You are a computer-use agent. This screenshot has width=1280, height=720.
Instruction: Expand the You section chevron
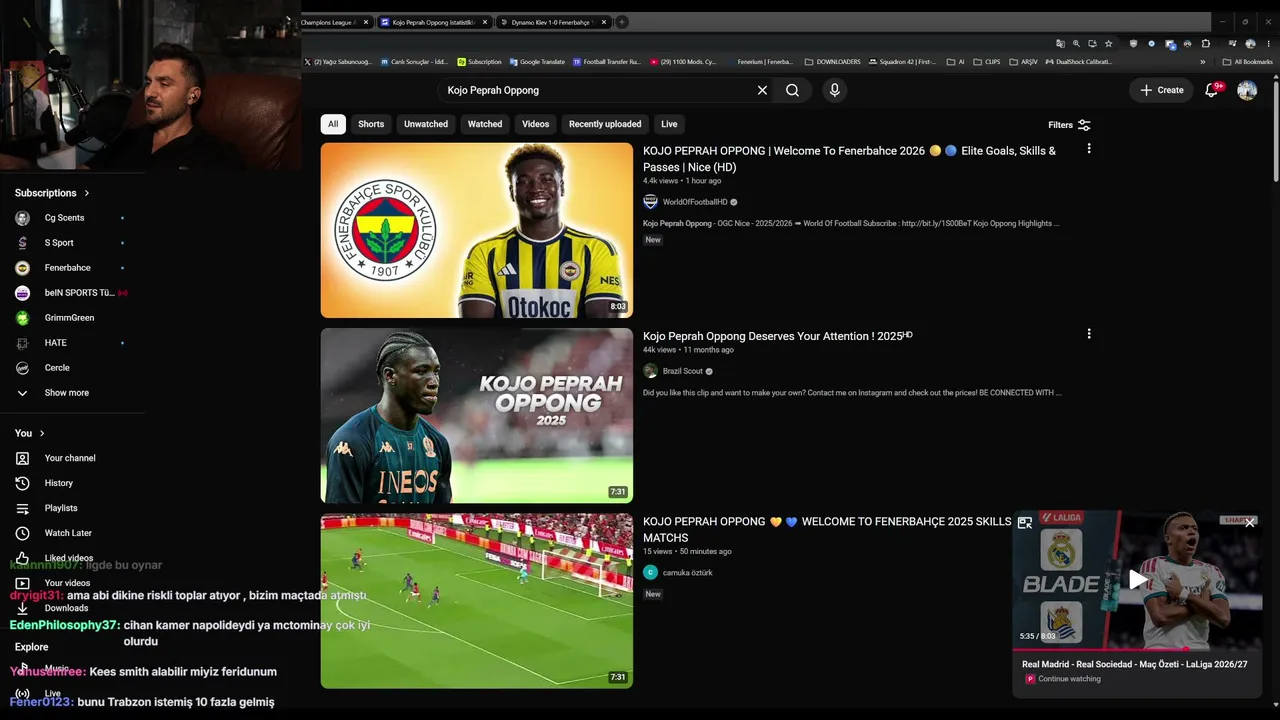(x=42, y=433)
